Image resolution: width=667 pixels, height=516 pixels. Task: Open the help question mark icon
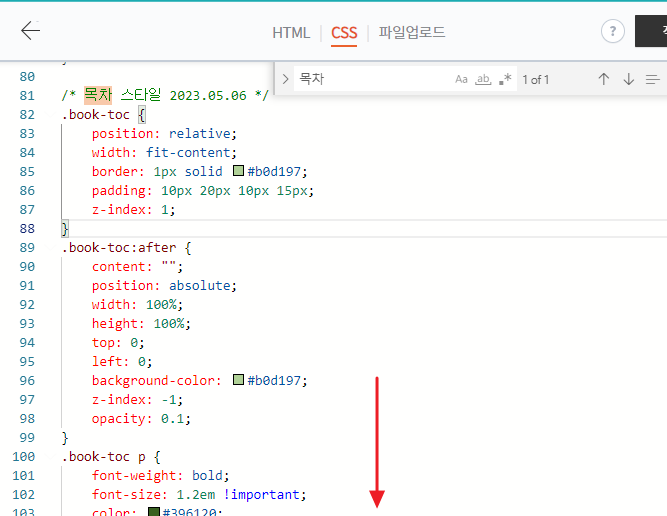(x=613, y=31)
